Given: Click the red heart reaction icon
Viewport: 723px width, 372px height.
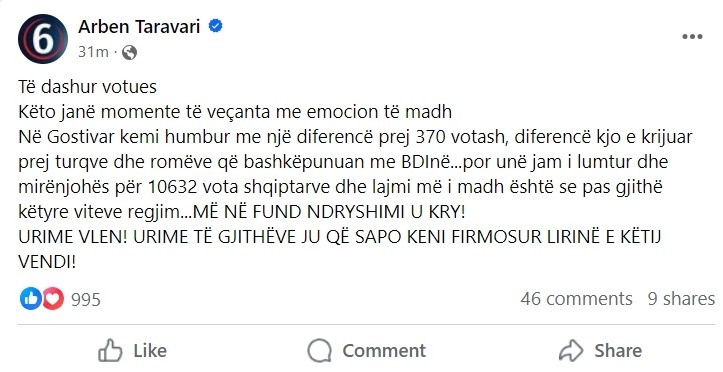Looking at the screenshot, I should coord(53,299).
